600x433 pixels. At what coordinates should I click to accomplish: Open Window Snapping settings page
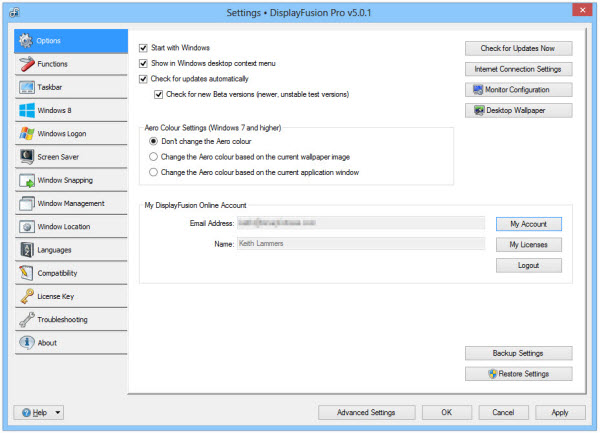coord(71,180)
